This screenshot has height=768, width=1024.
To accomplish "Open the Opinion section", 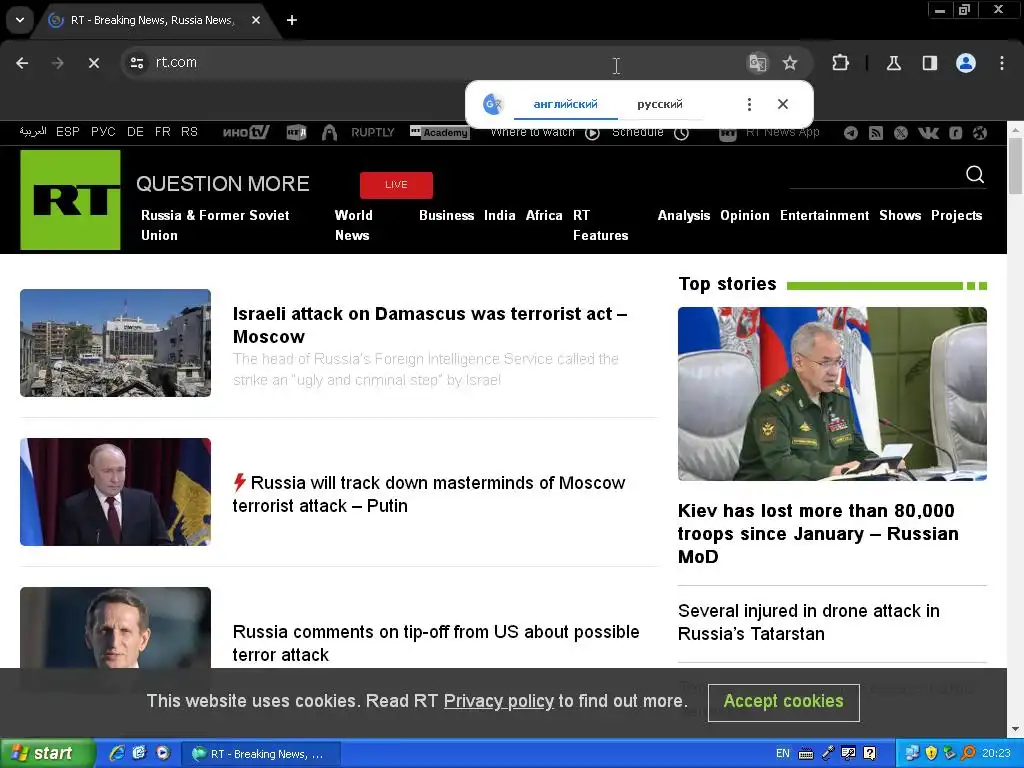I will (x=744, y=216).
